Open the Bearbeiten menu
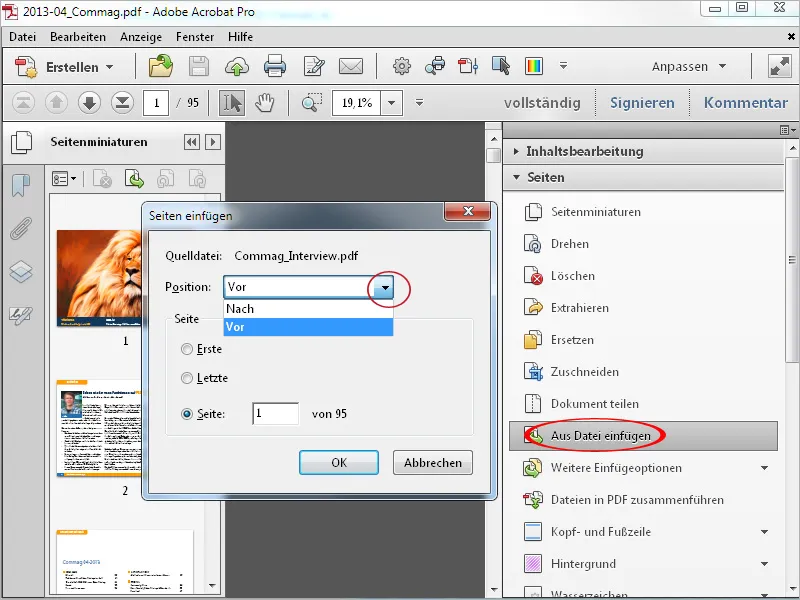 [x=78, y=37]
